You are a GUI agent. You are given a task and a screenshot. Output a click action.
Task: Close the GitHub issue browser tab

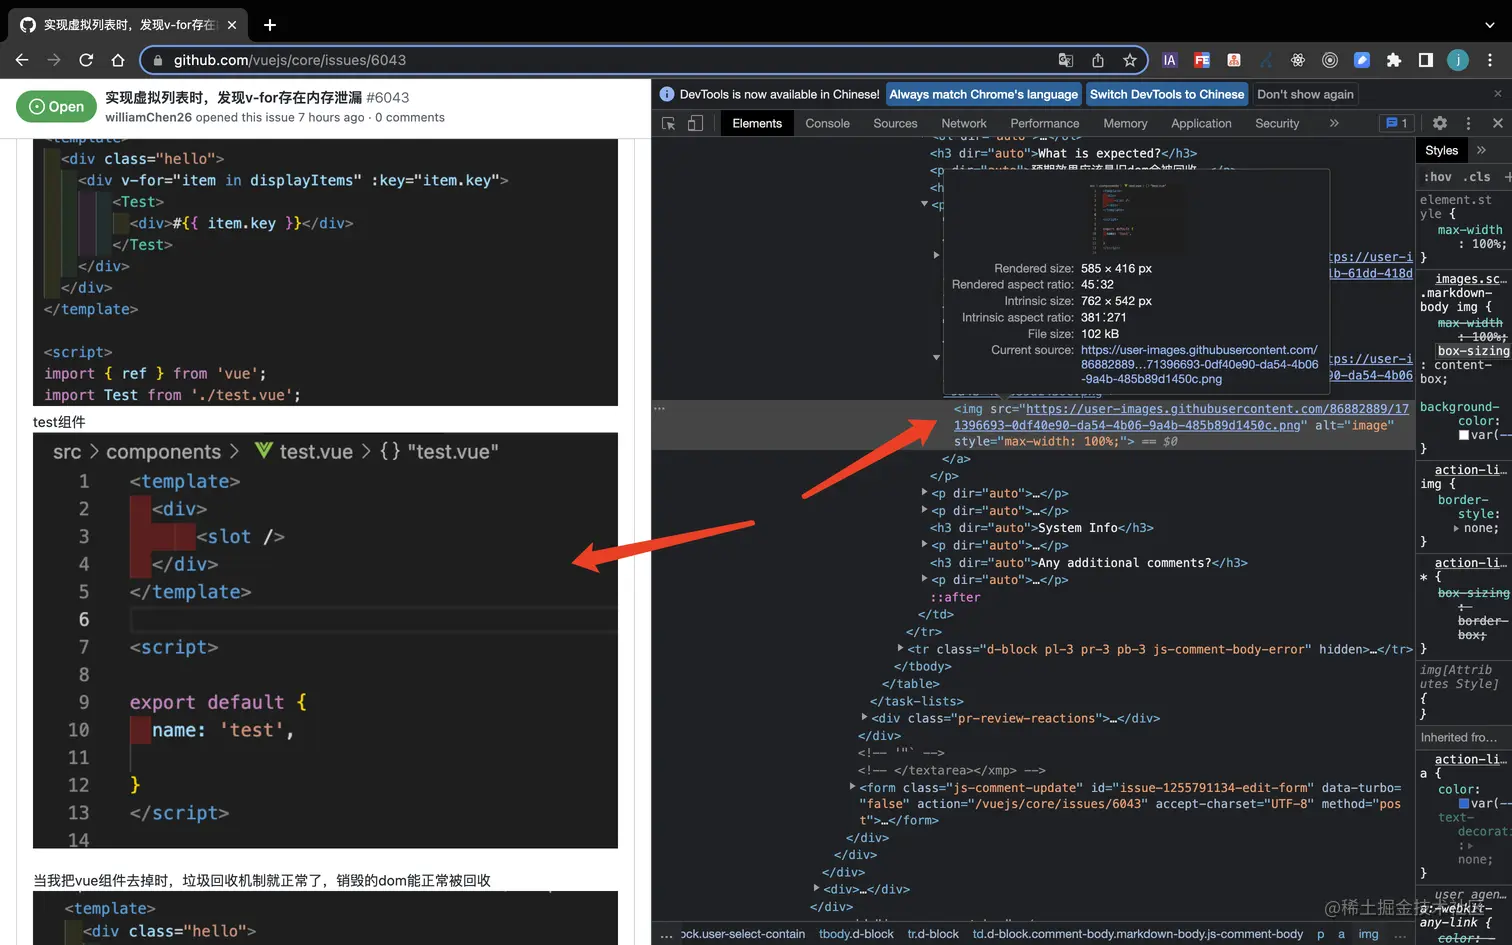(x=232, y=25)
